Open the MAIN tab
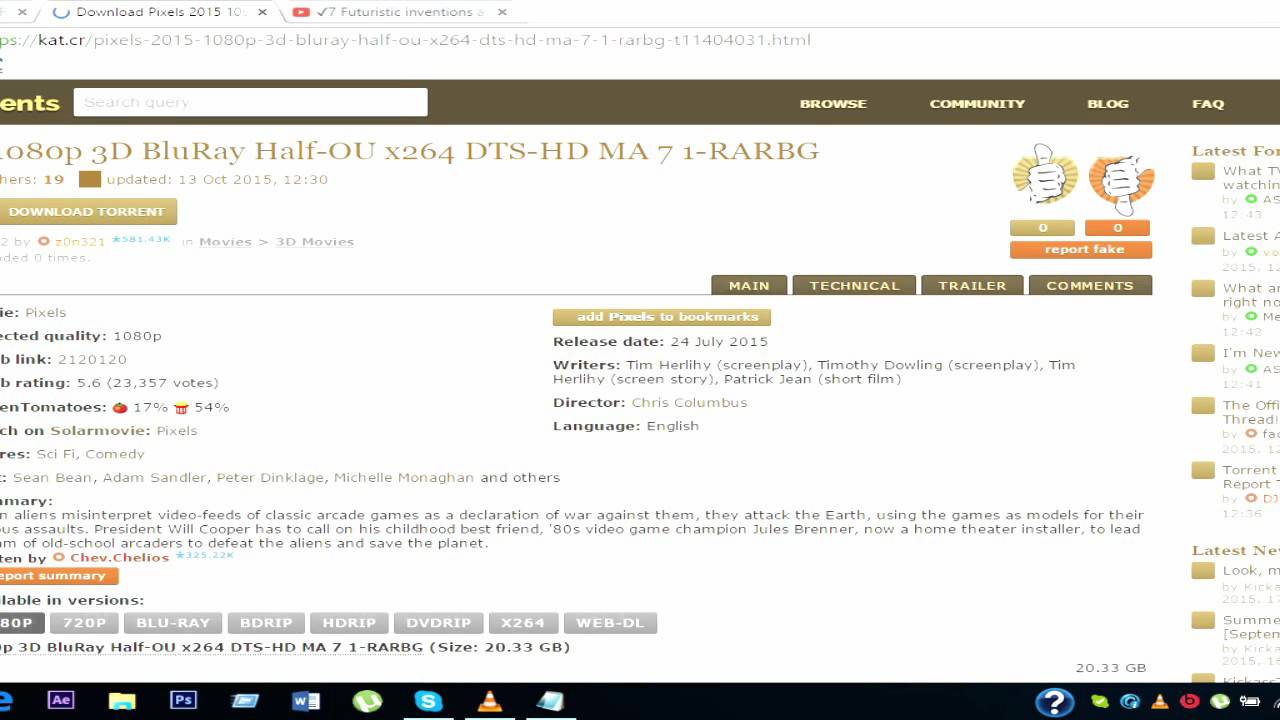The height and width of the screenshot is (720, 1280). tap(749, 285)
